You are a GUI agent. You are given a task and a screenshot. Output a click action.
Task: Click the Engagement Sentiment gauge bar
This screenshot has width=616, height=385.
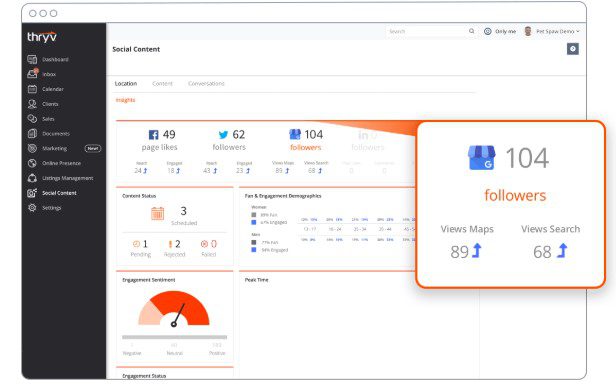[x=174, y=337]
